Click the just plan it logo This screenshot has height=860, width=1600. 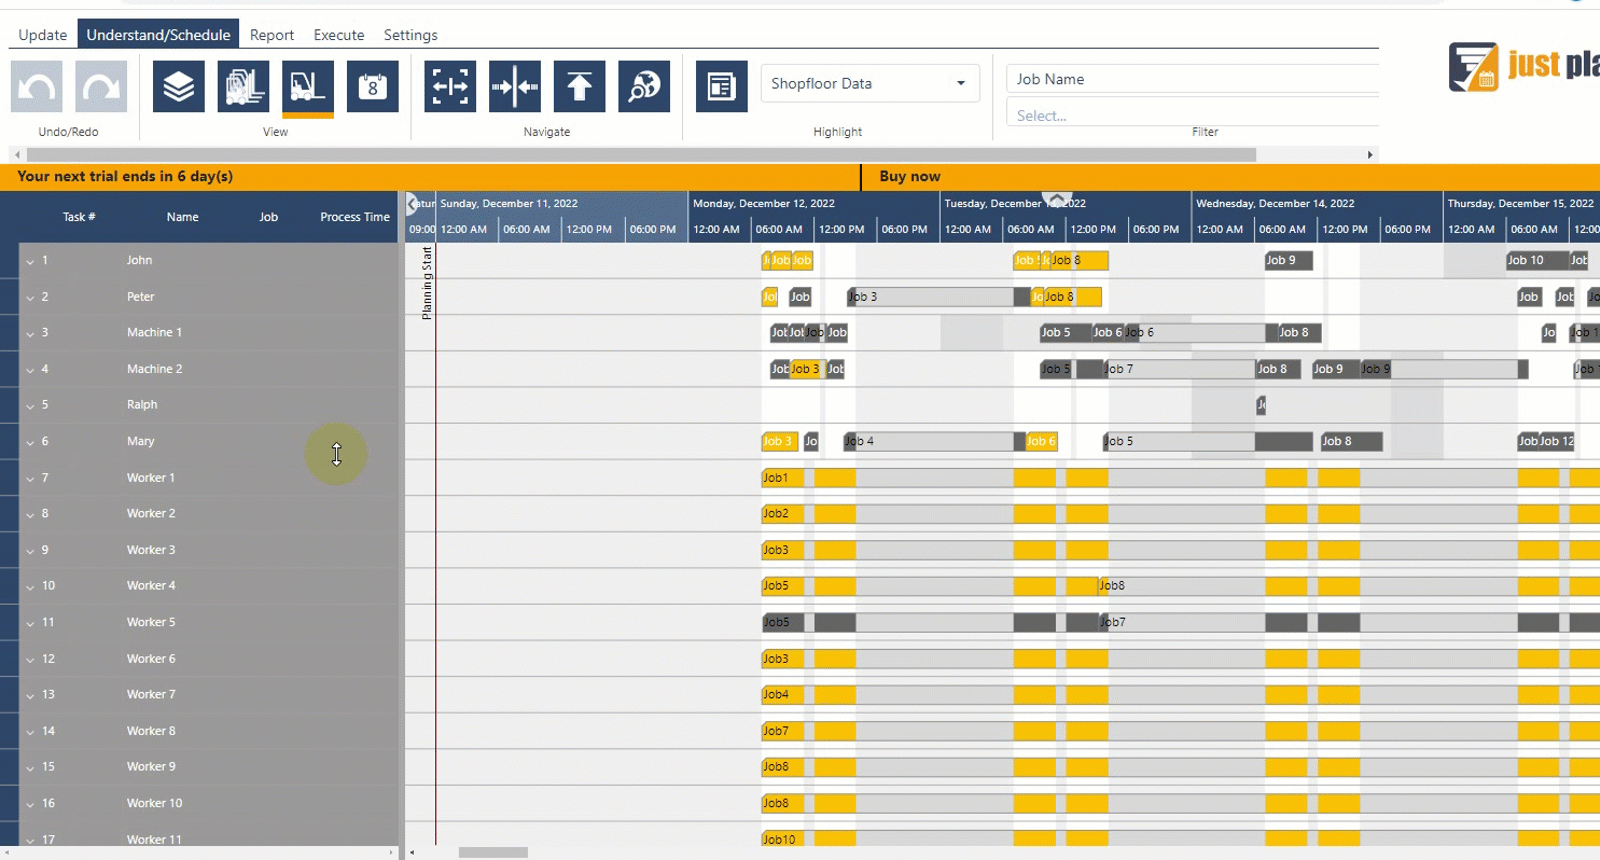pos(1523,67)
